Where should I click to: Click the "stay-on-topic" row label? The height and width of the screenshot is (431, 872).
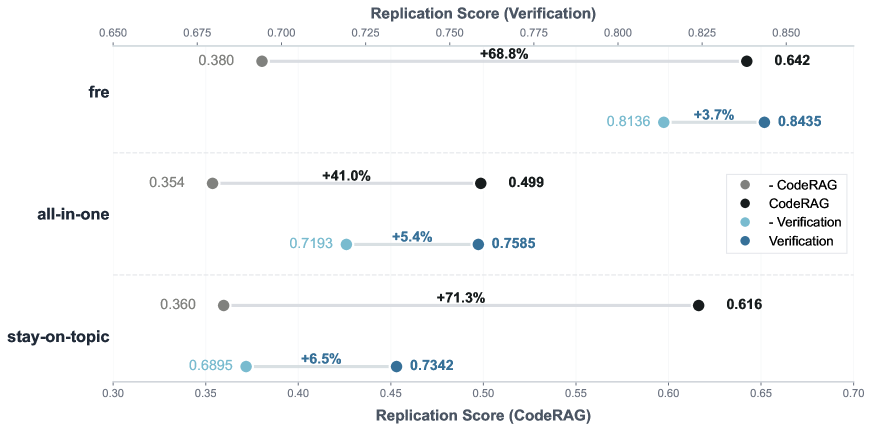(59, 335)
